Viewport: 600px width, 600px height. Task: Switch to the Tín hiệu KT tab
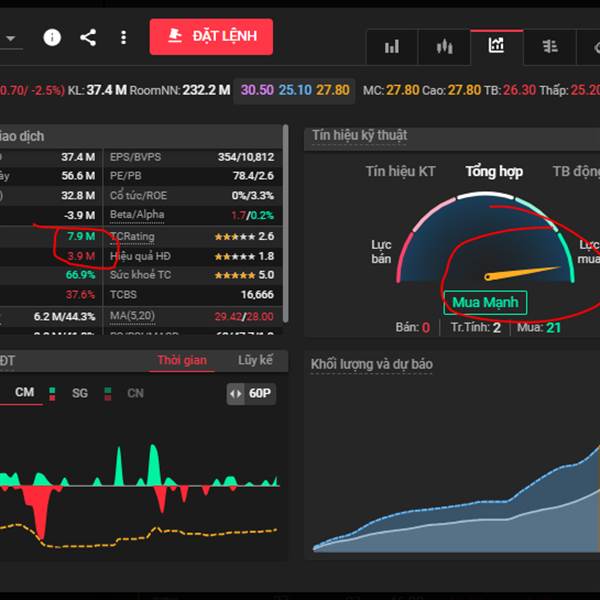point(400,171)
